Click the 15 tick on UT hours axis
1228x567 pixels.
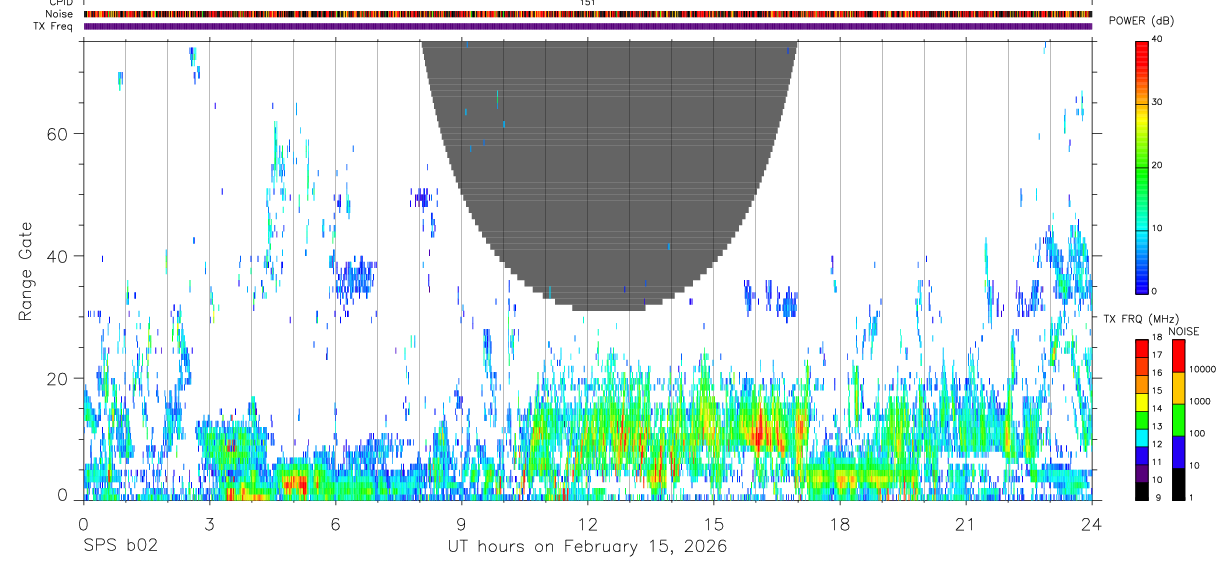[713, 523]
